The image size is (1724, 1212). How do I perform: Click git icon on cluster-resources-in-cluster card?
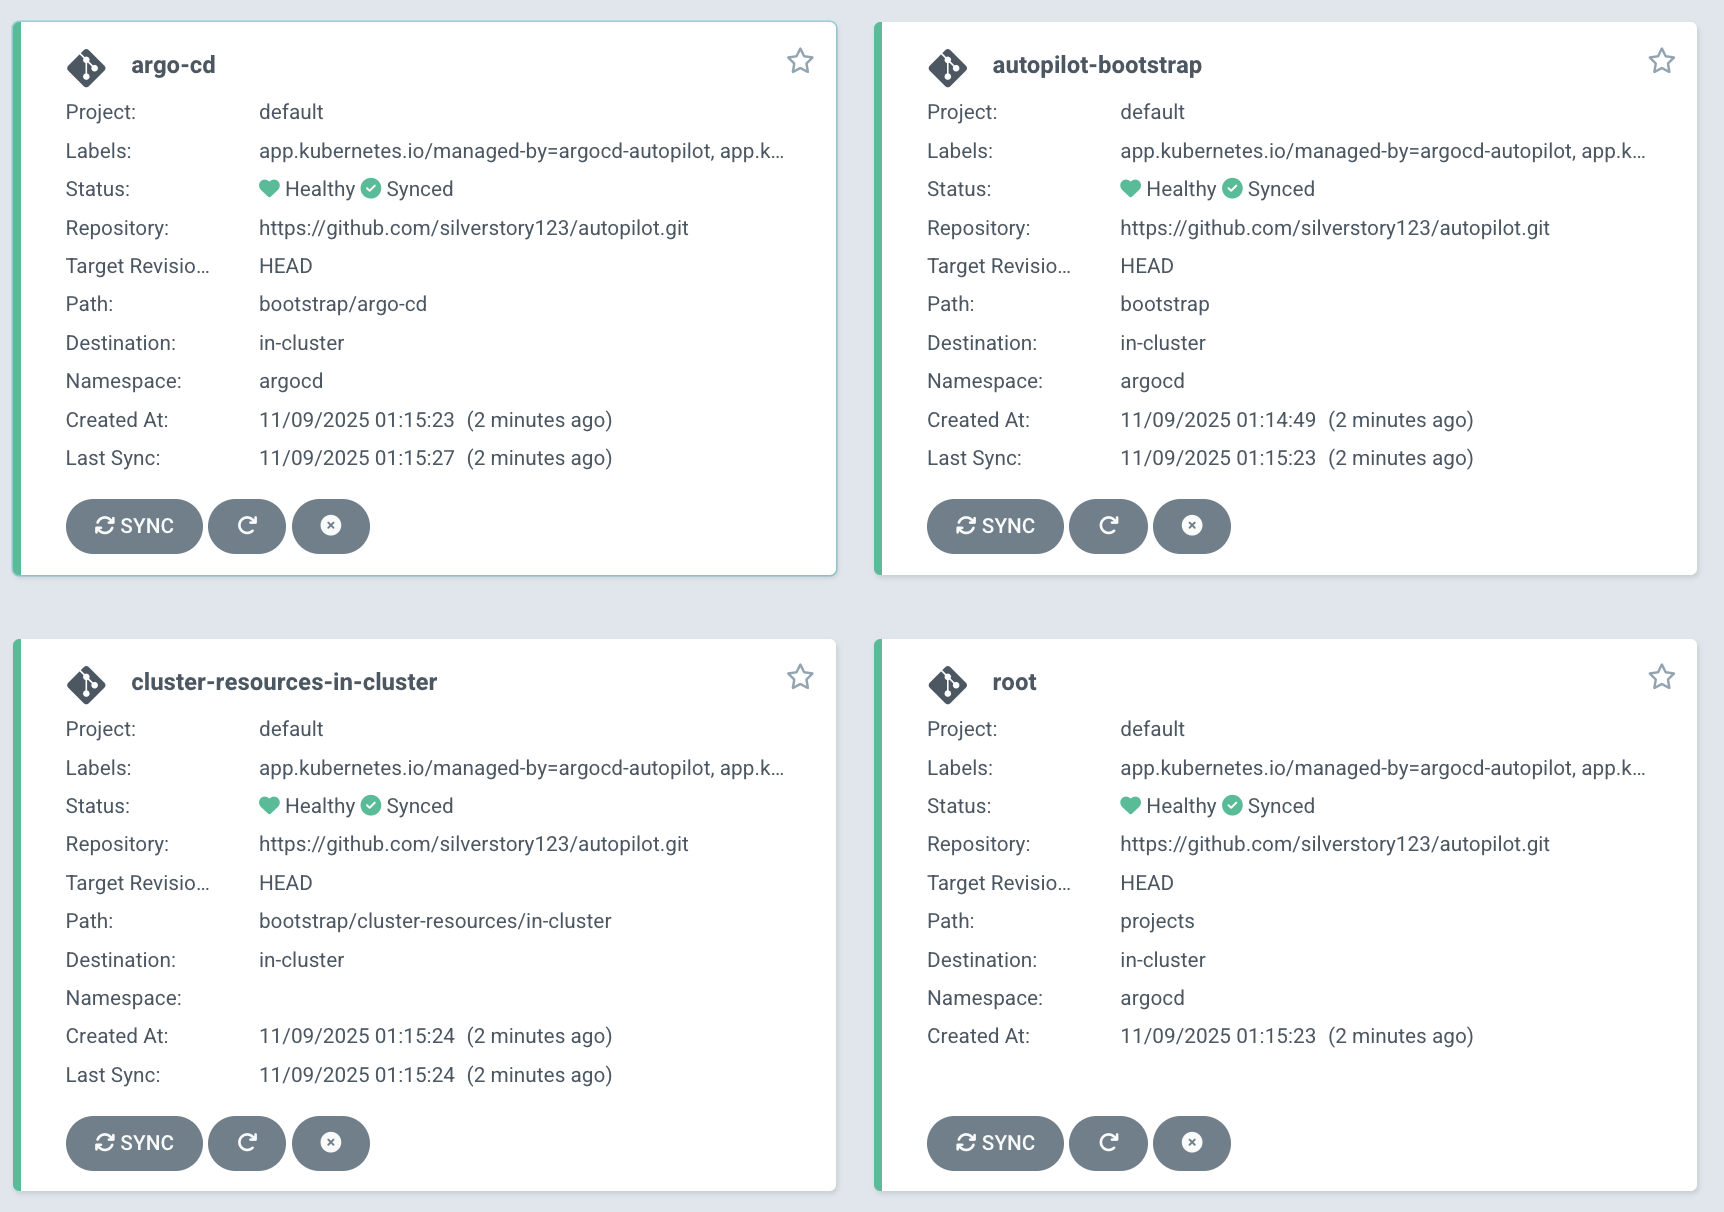click(86, 685)
